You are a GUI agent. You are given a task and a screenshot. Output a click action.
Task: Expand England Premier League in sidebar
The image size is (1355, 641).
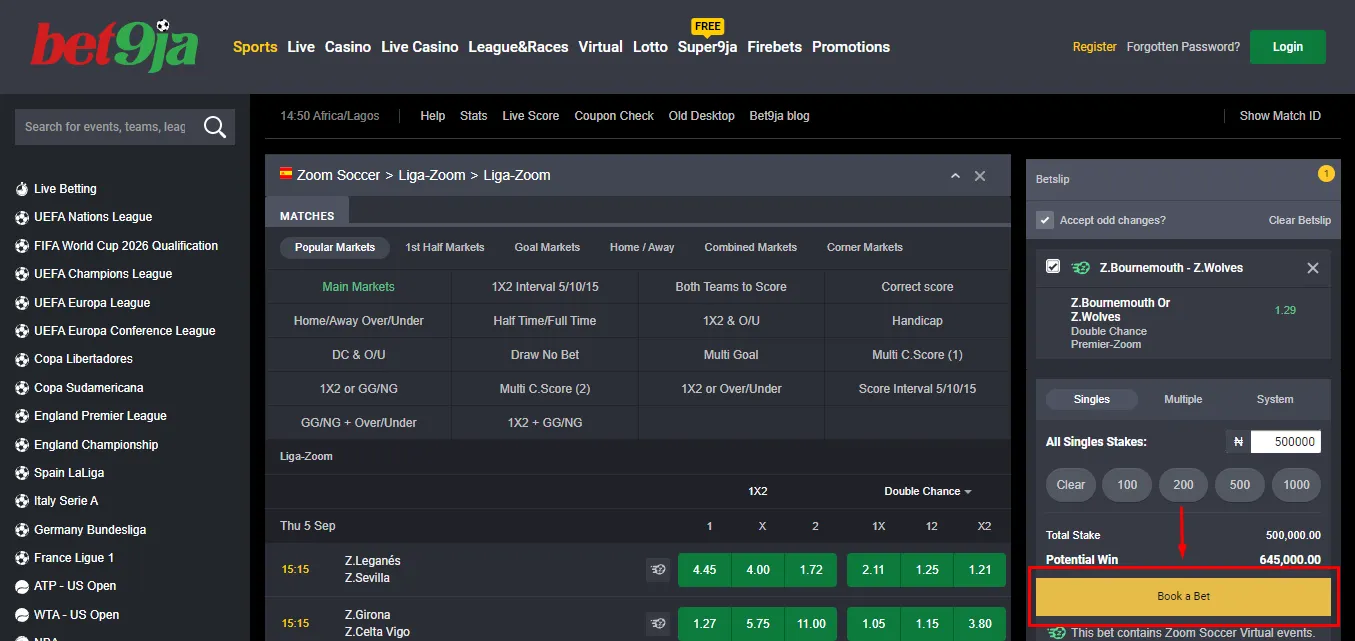[x=100, y=416]
